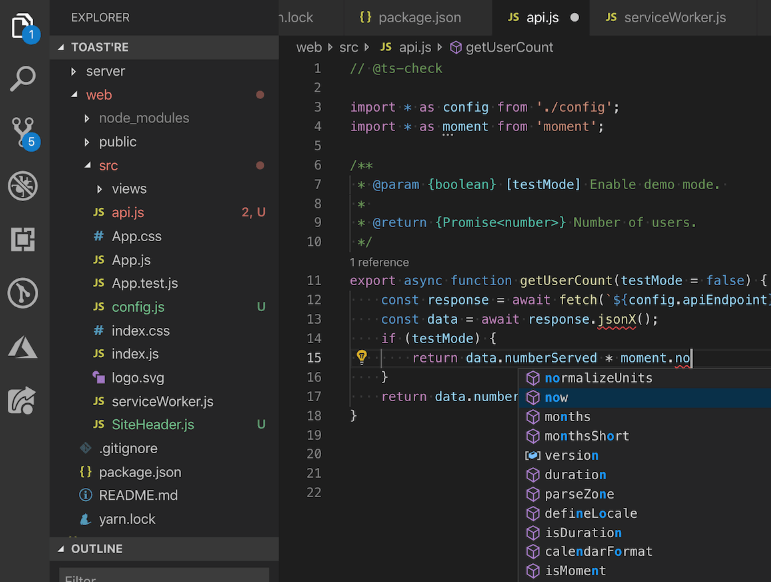This screenshot has height=582, width=771.
Task: Open the Extensions view icon
Action: [23, 239]
